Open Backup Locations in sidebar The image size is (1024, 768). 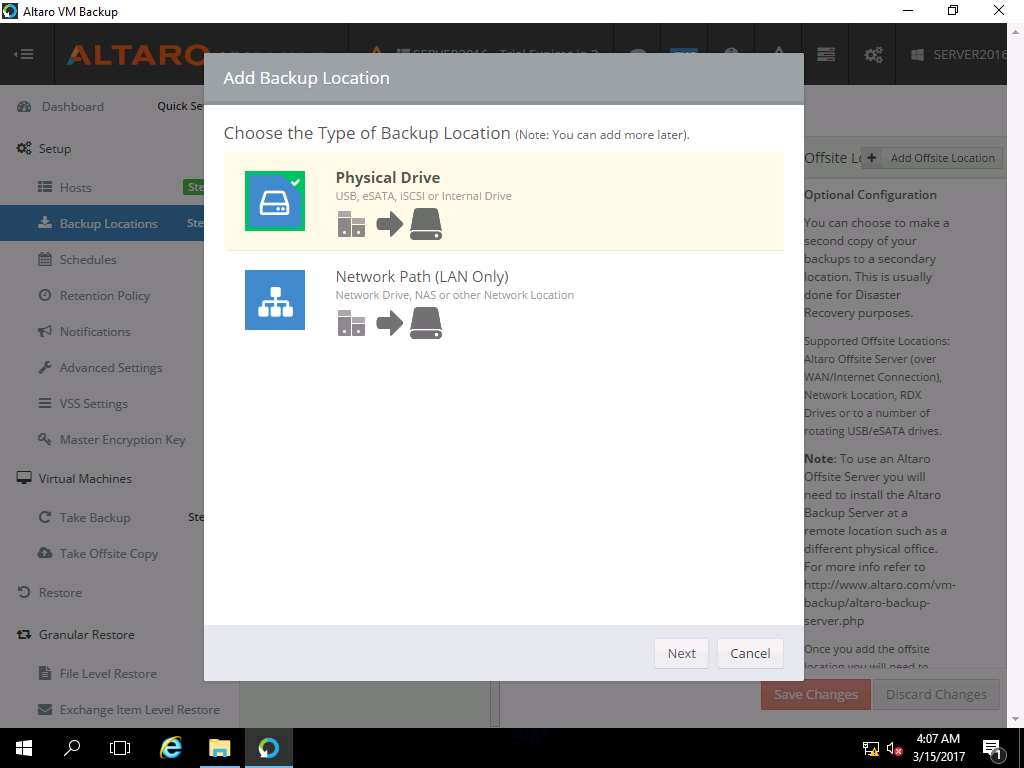[x=108, y=223]
